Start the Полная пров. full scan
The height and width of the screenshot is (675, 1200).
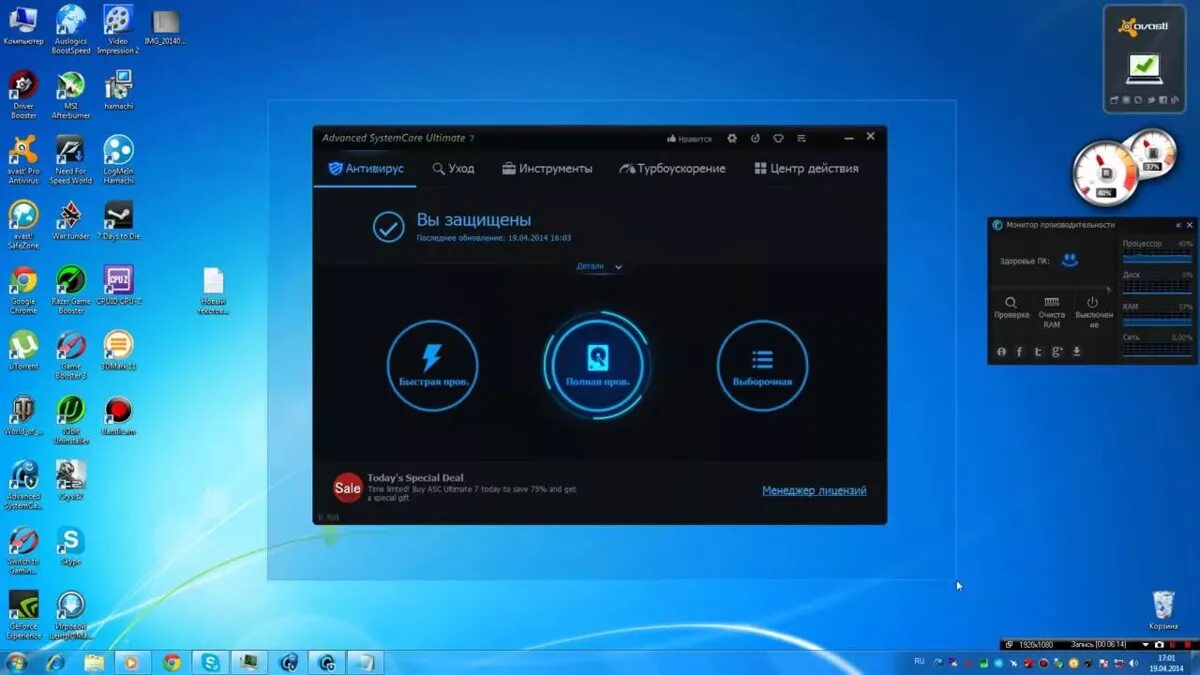pyautogui.click(x=597, y=365)
